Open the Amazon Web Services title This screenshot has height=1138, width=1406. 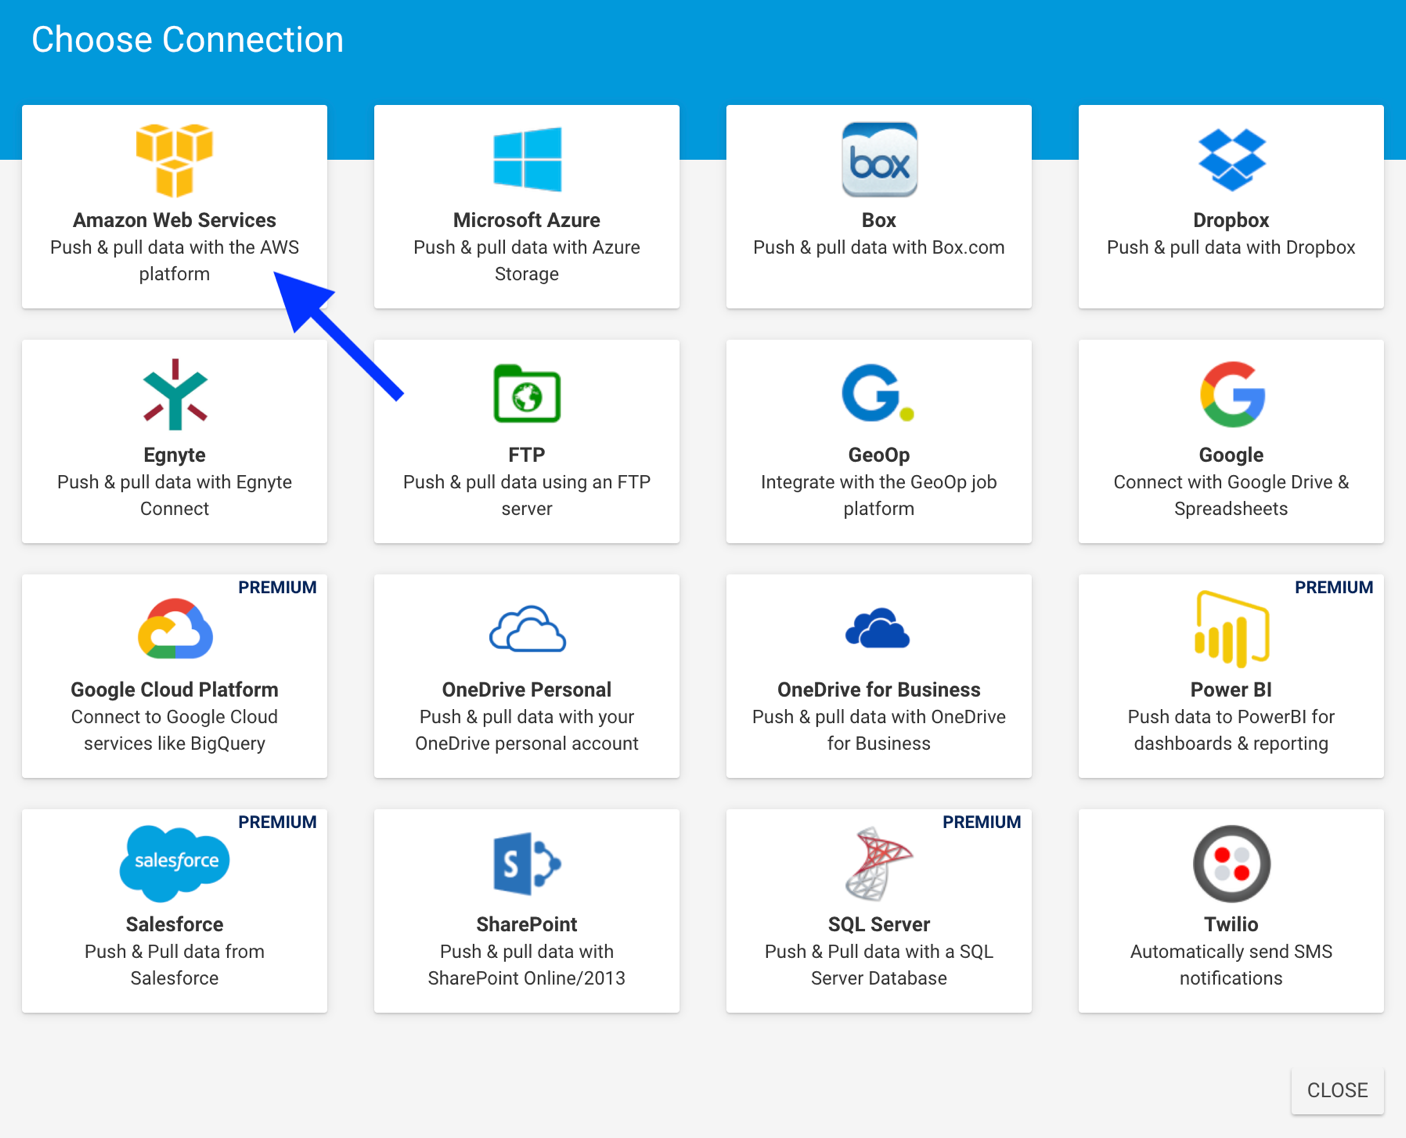pyautogui.click(x=174, y=220)
